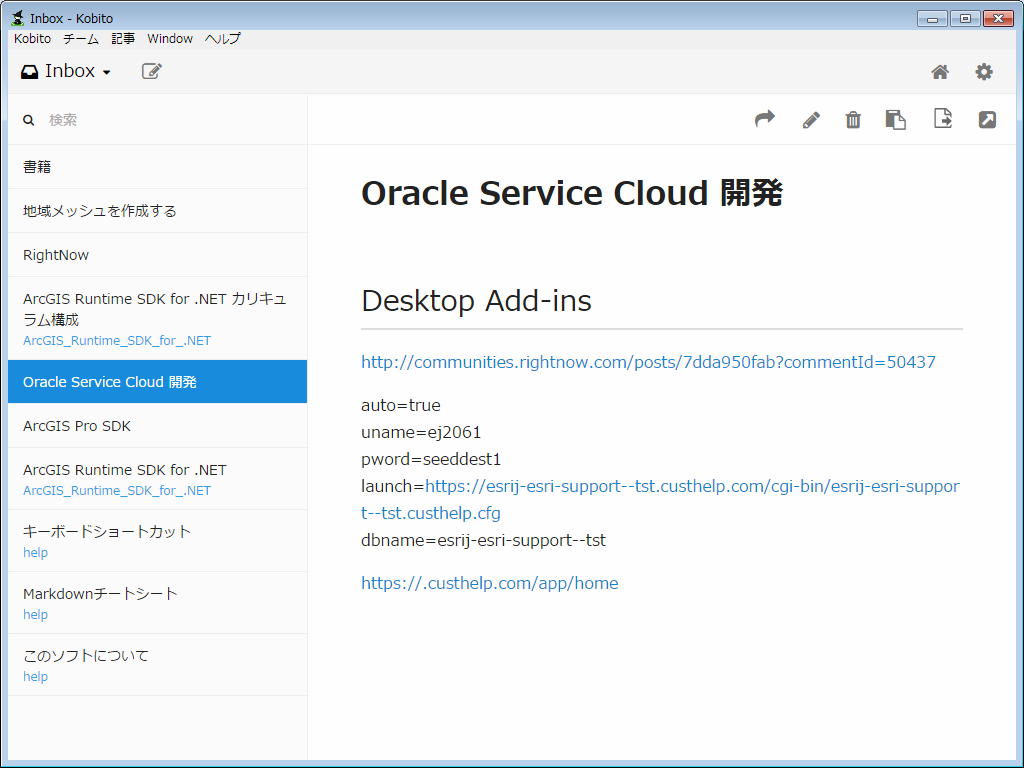Open the custhelp.com/app/home link
The width and height of the screenshot is (1024, 768).
tap(490, 583)
